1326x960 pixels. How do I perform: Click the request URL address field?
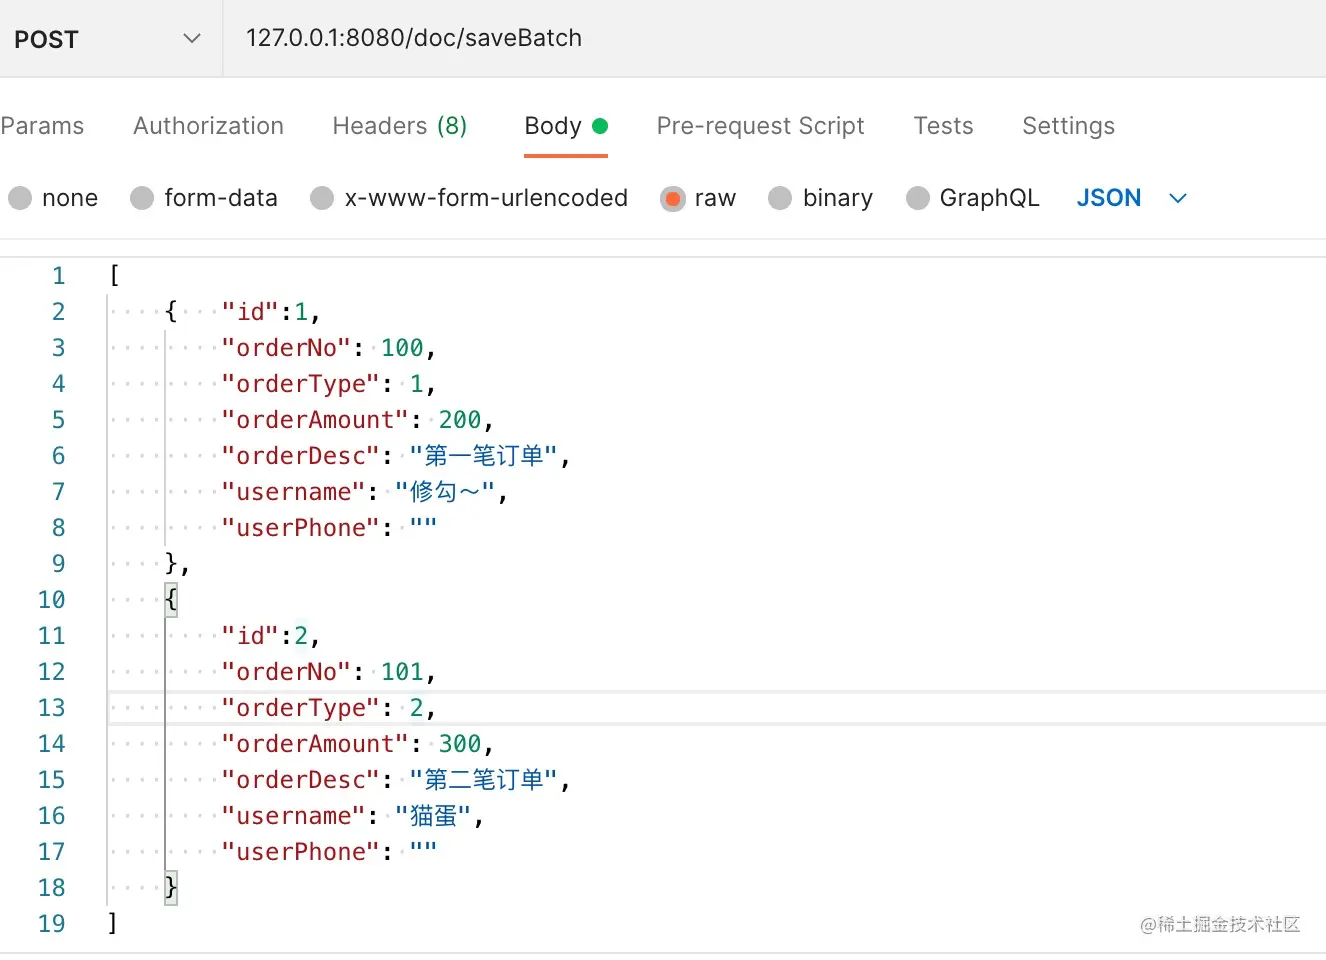tap(413, 38)
